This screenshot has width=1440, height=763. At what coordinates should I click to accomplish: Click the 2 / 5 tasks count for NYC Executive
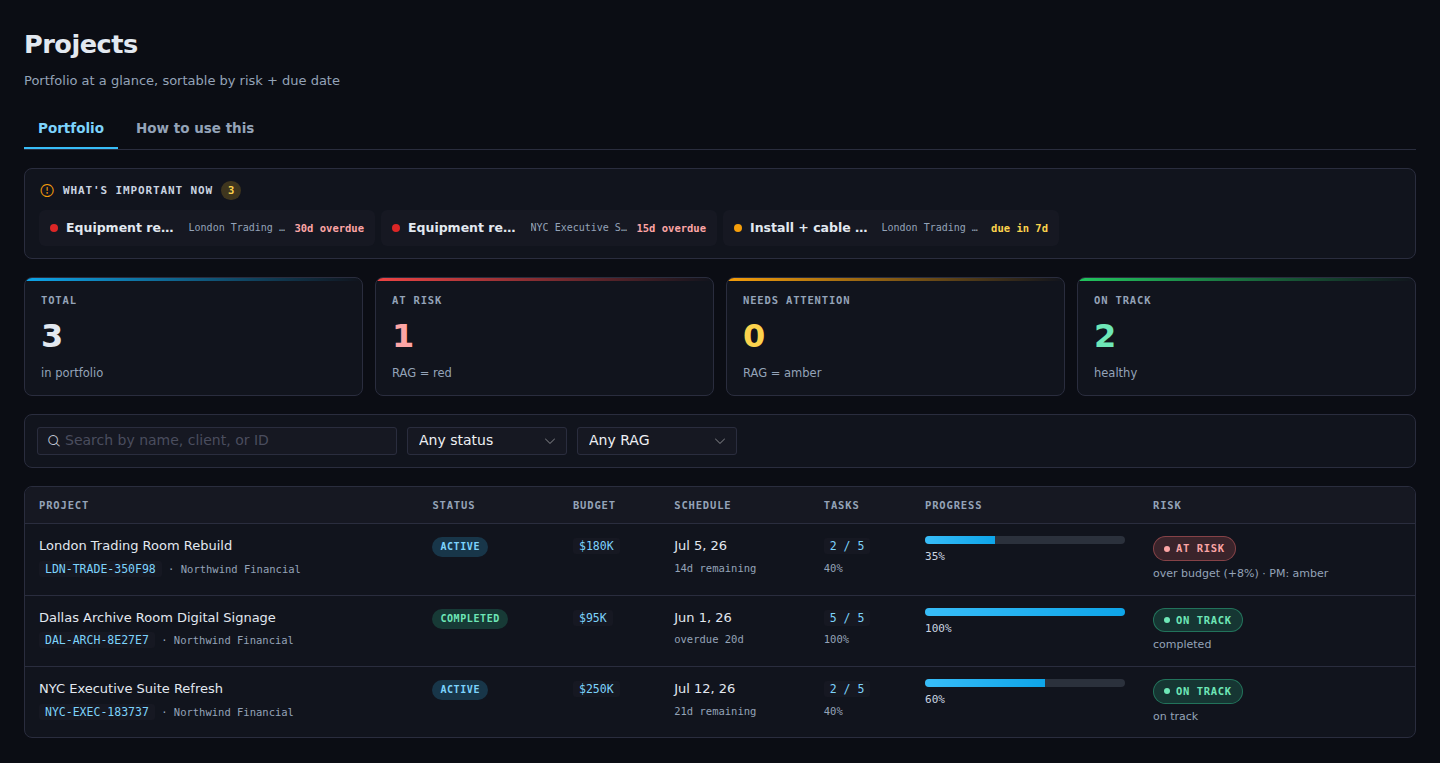pos(847,689)
